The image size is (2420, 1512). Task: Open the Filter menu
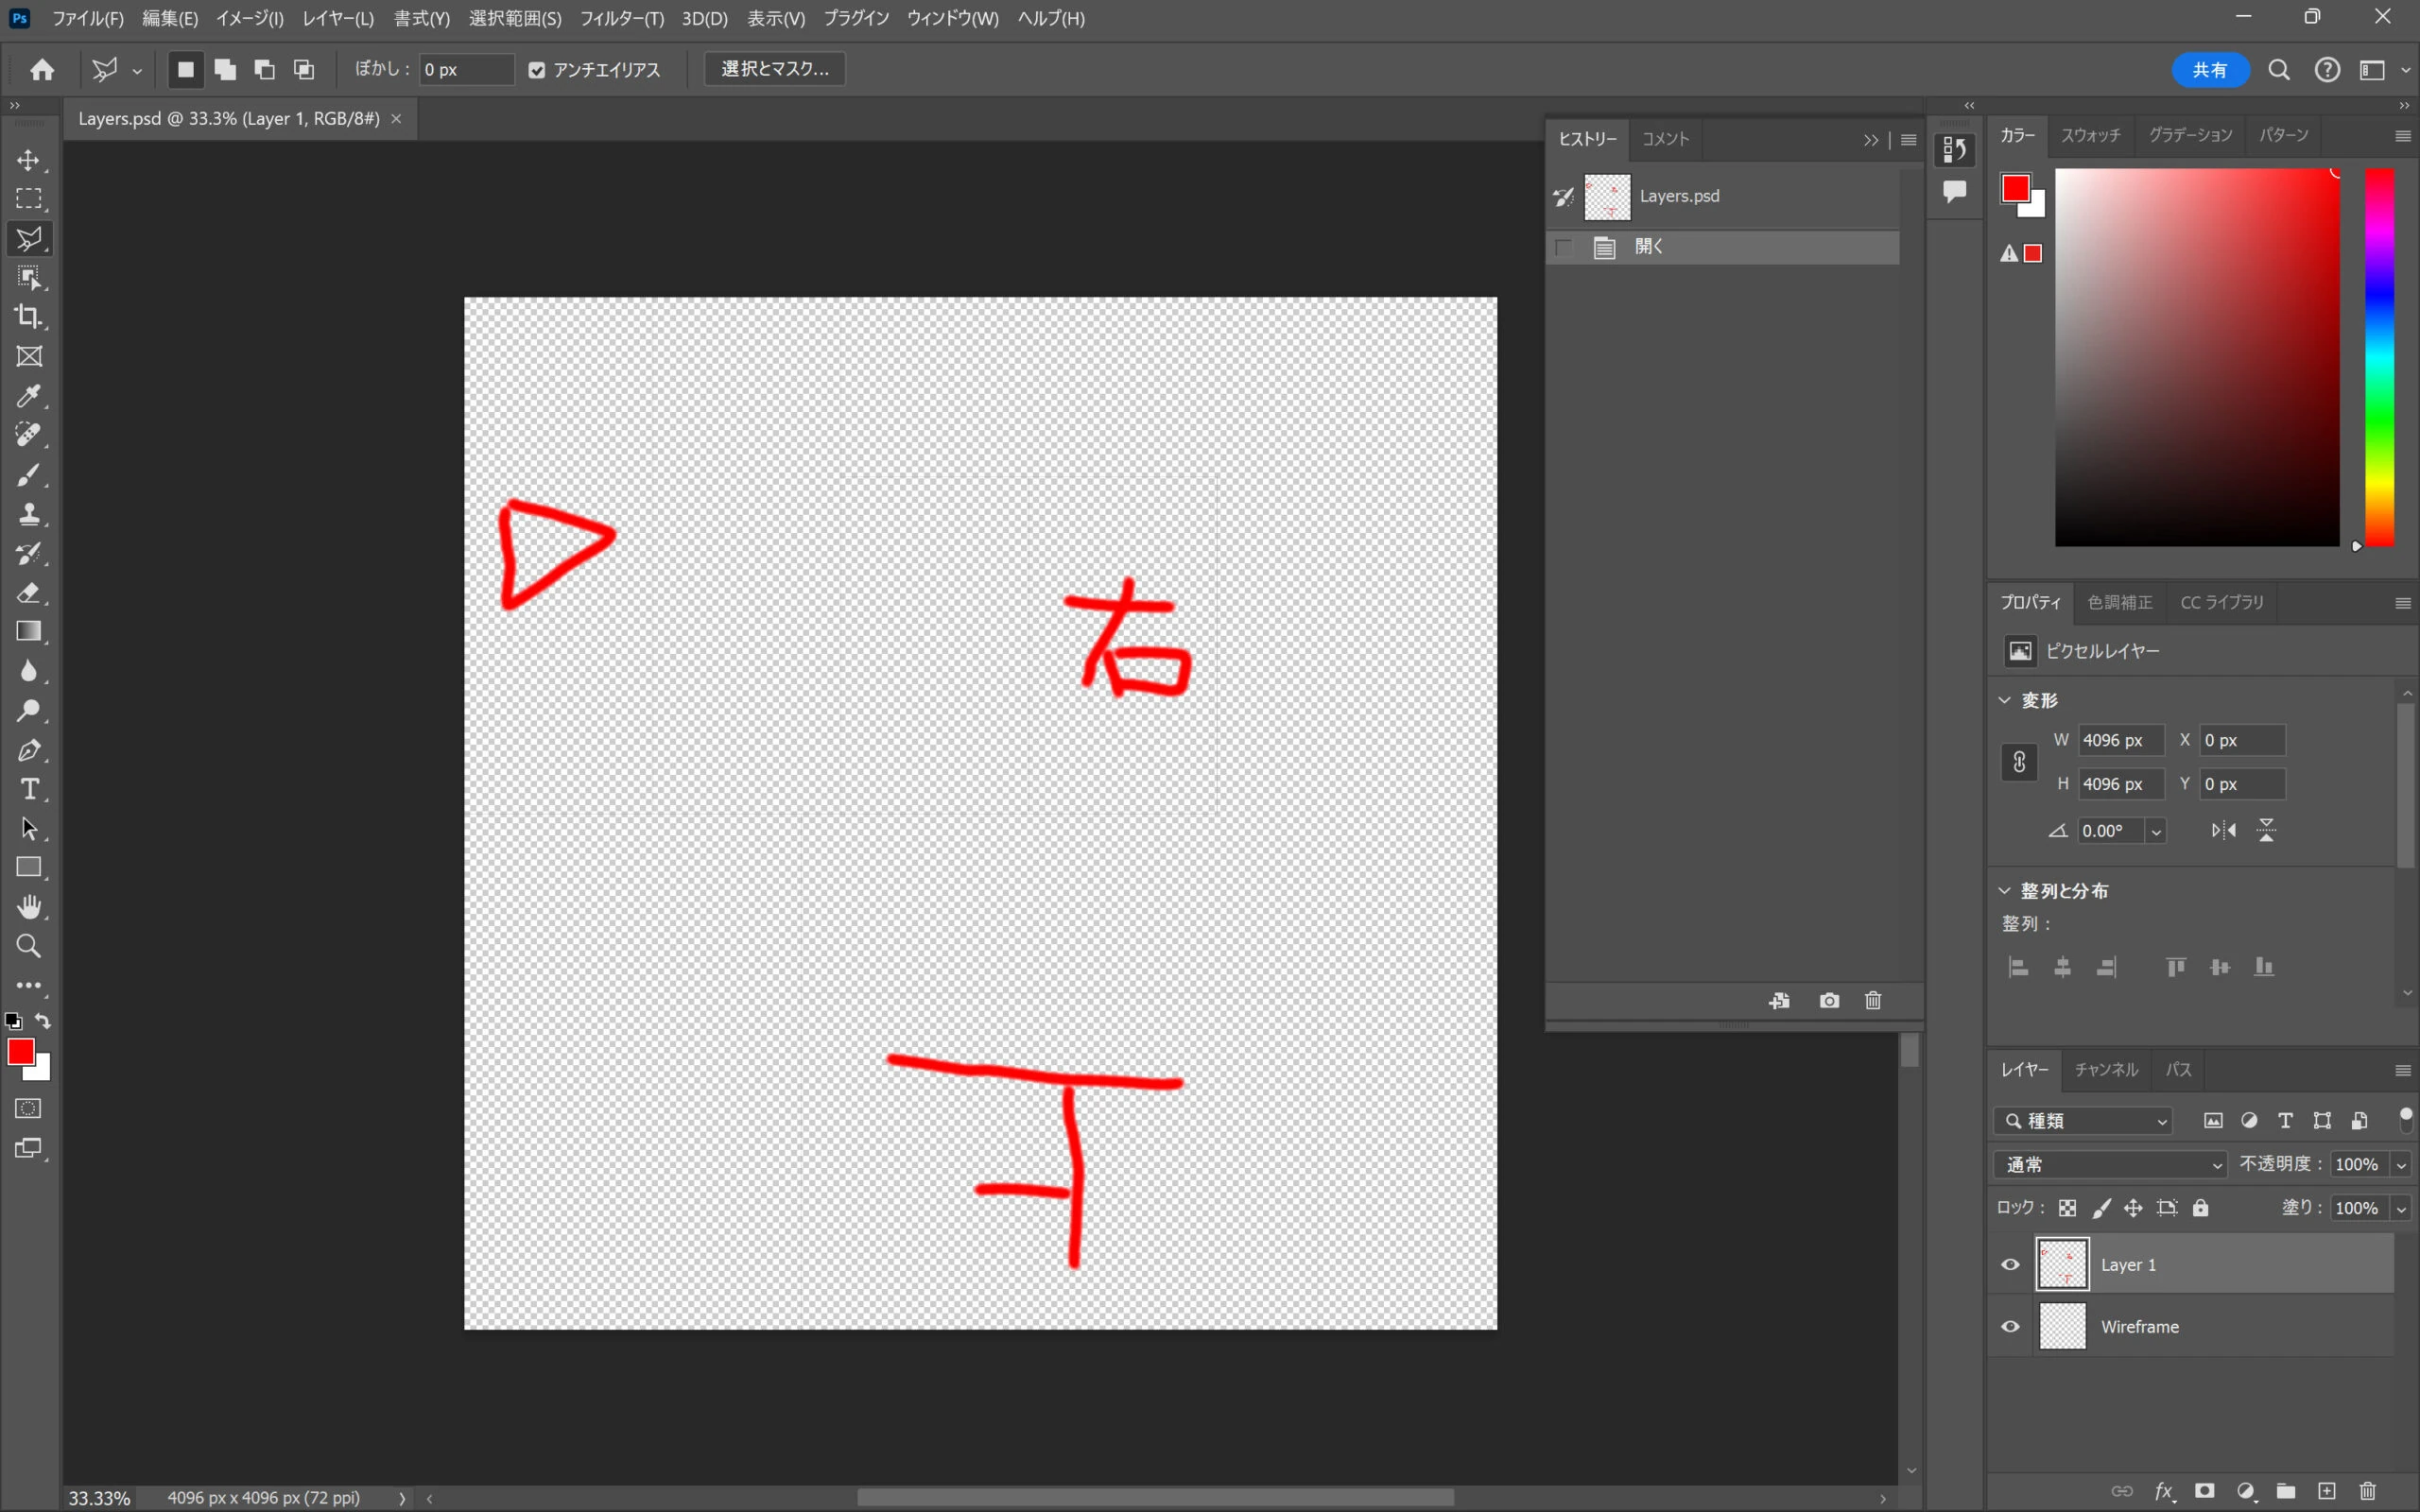coord(621,18)
